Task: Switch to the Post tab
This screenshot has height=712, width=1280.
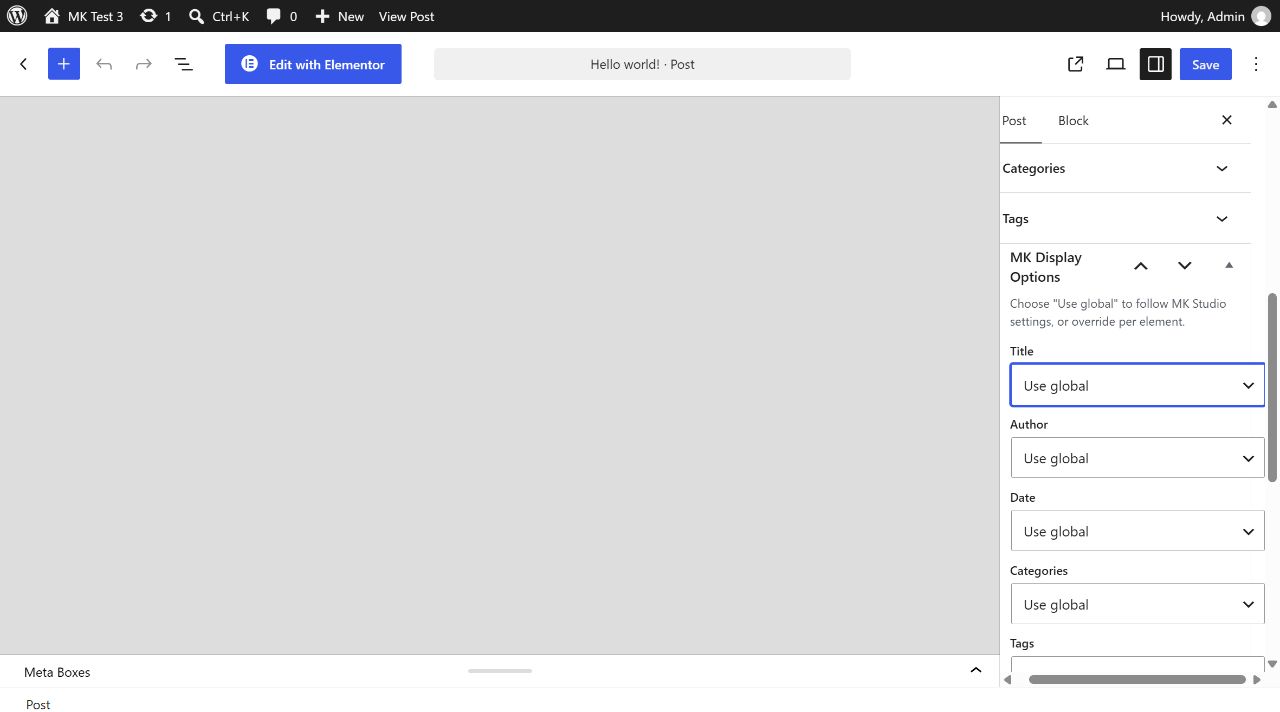Action: 1015,120
